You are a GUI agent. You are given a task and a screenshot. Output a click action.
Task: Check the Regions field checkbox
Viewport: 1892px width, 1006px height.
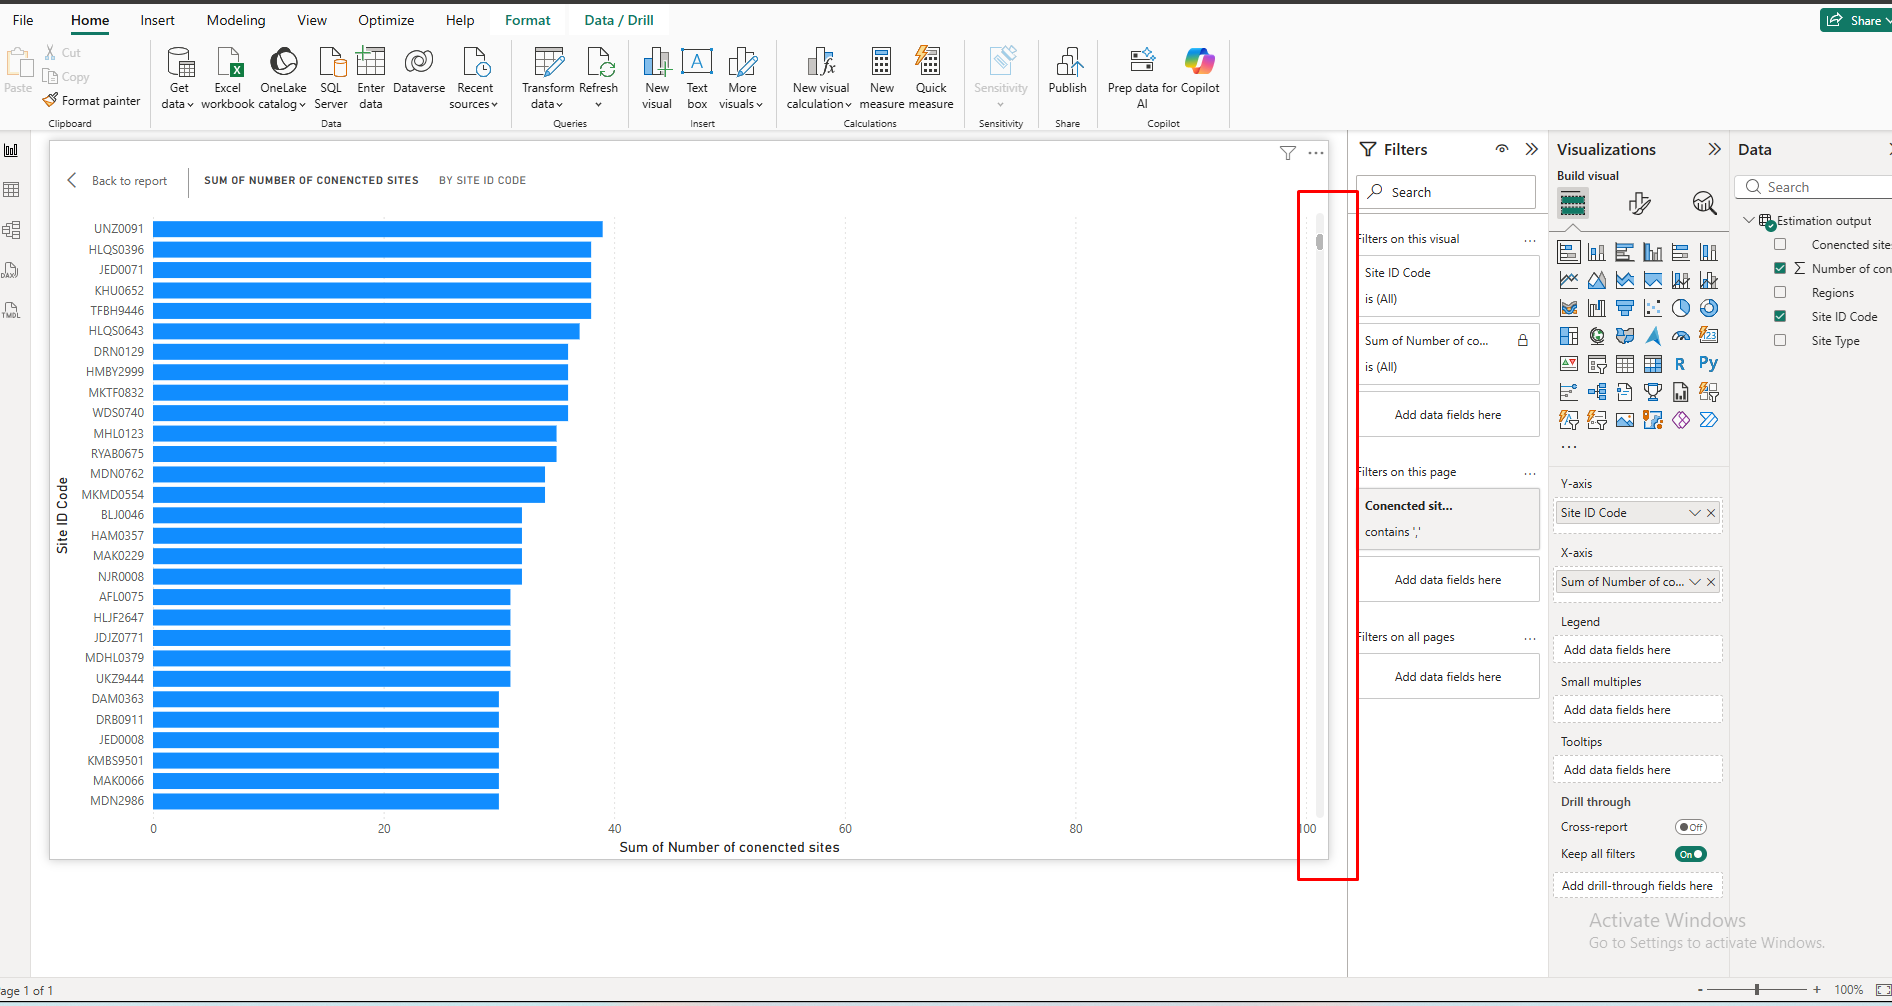1780,293
